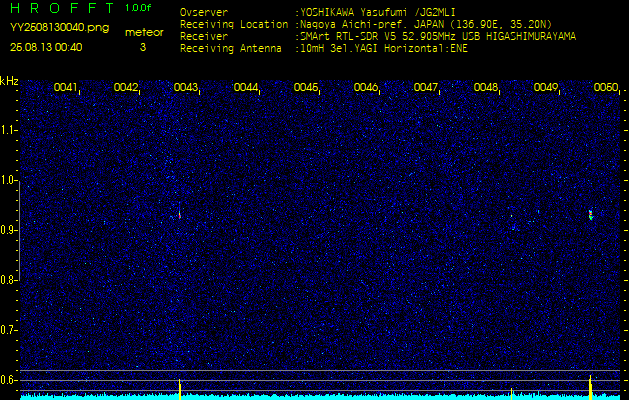Click the bright meteor echo below 0050
This screenshot has height=400, width=629.
590,215
